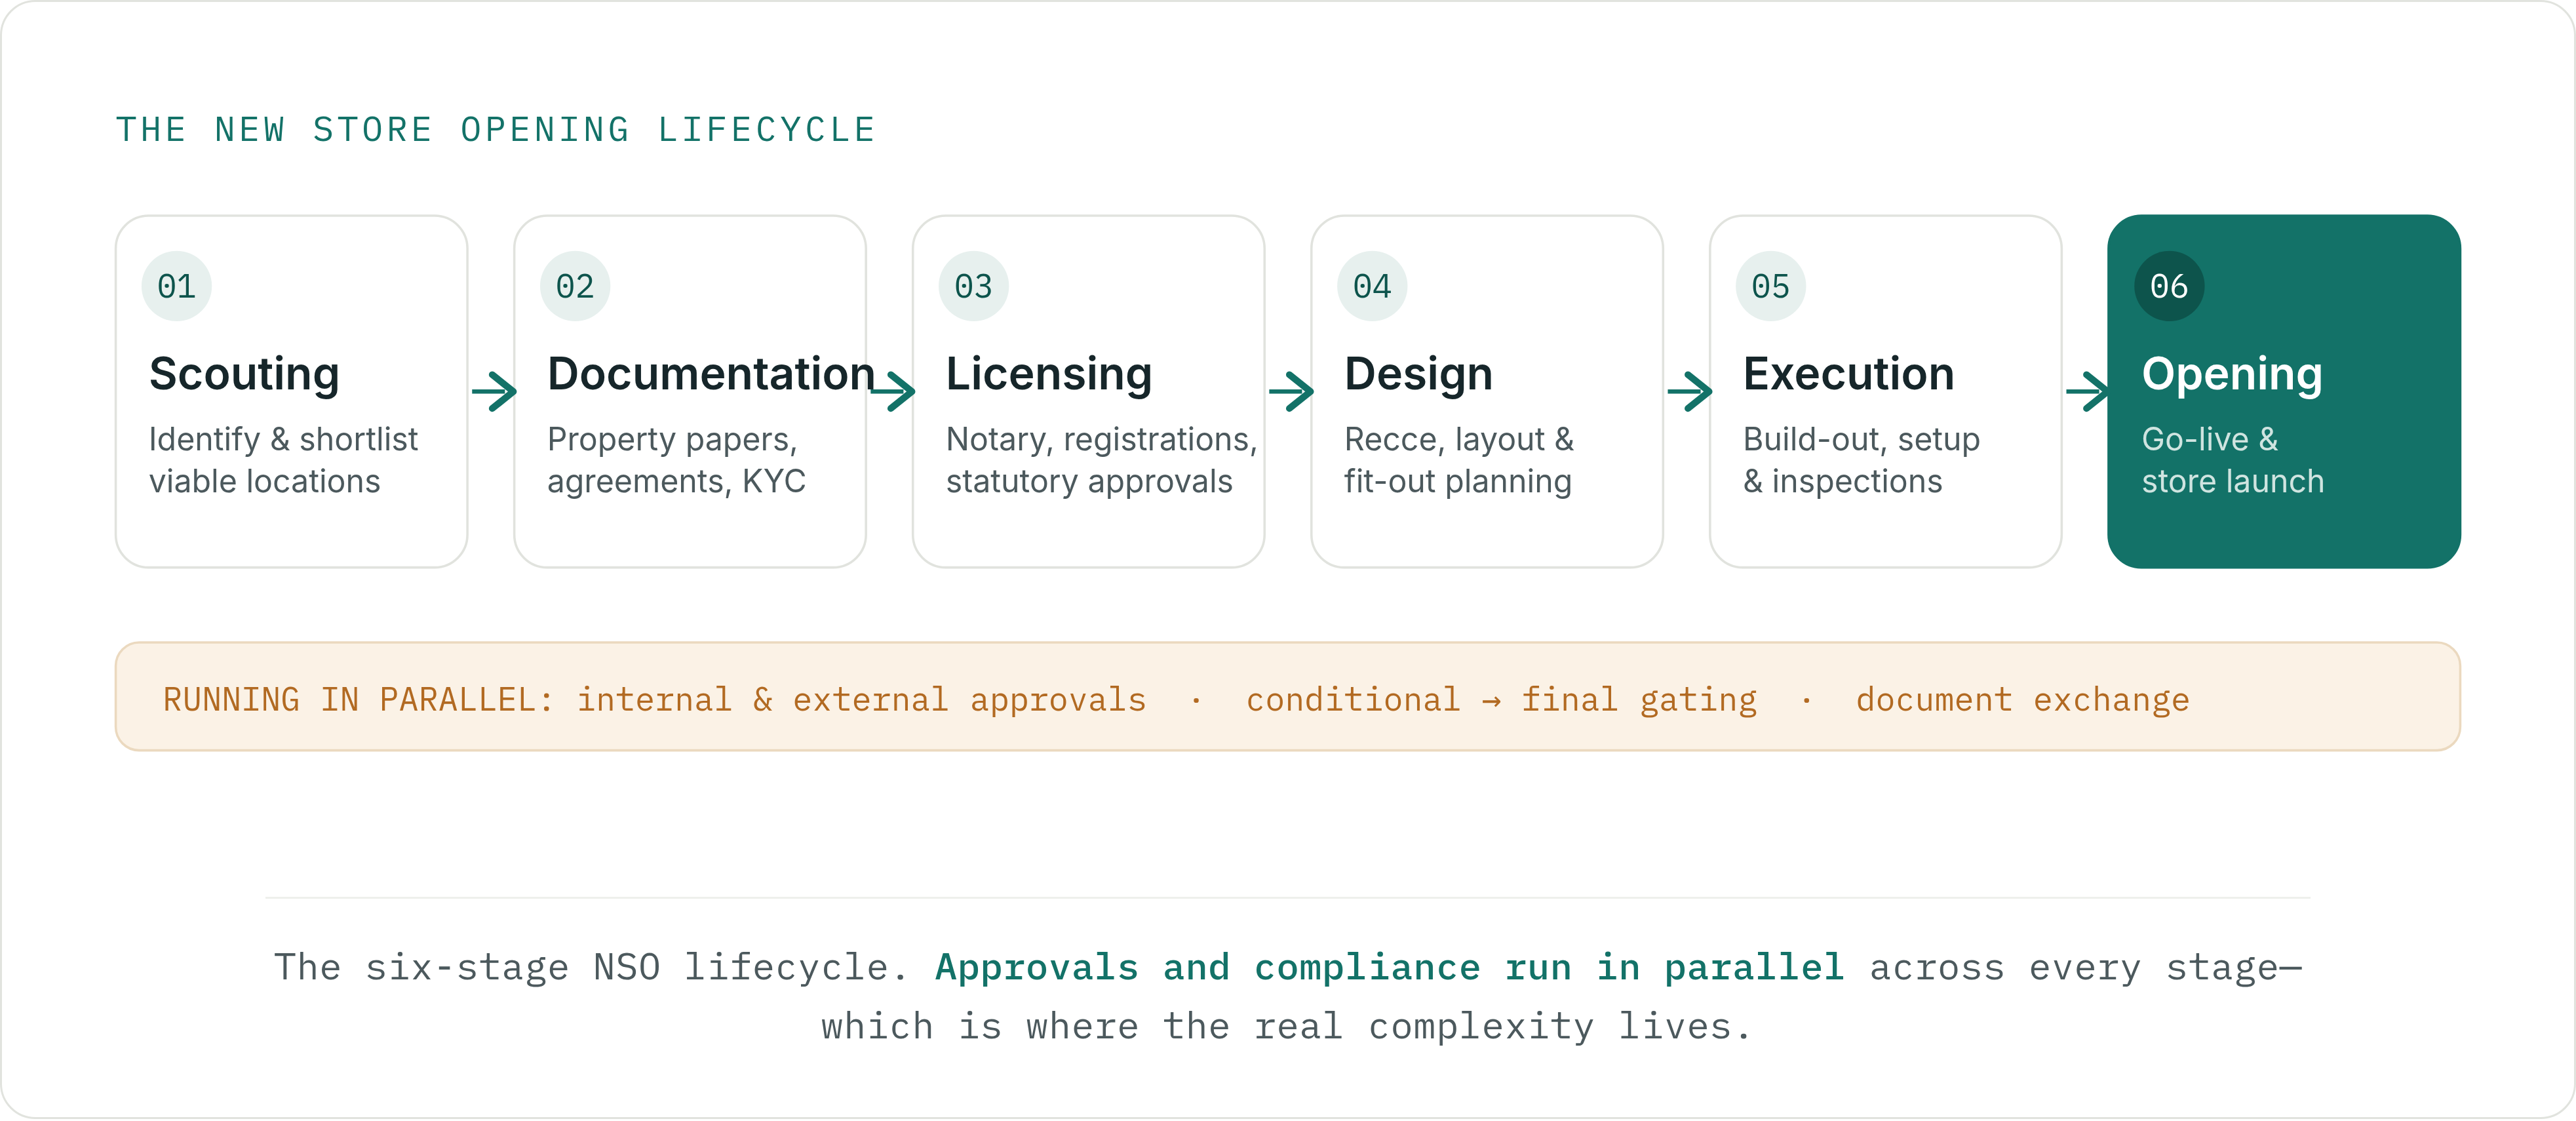Click the 03 step number badge

coord(973,286)
